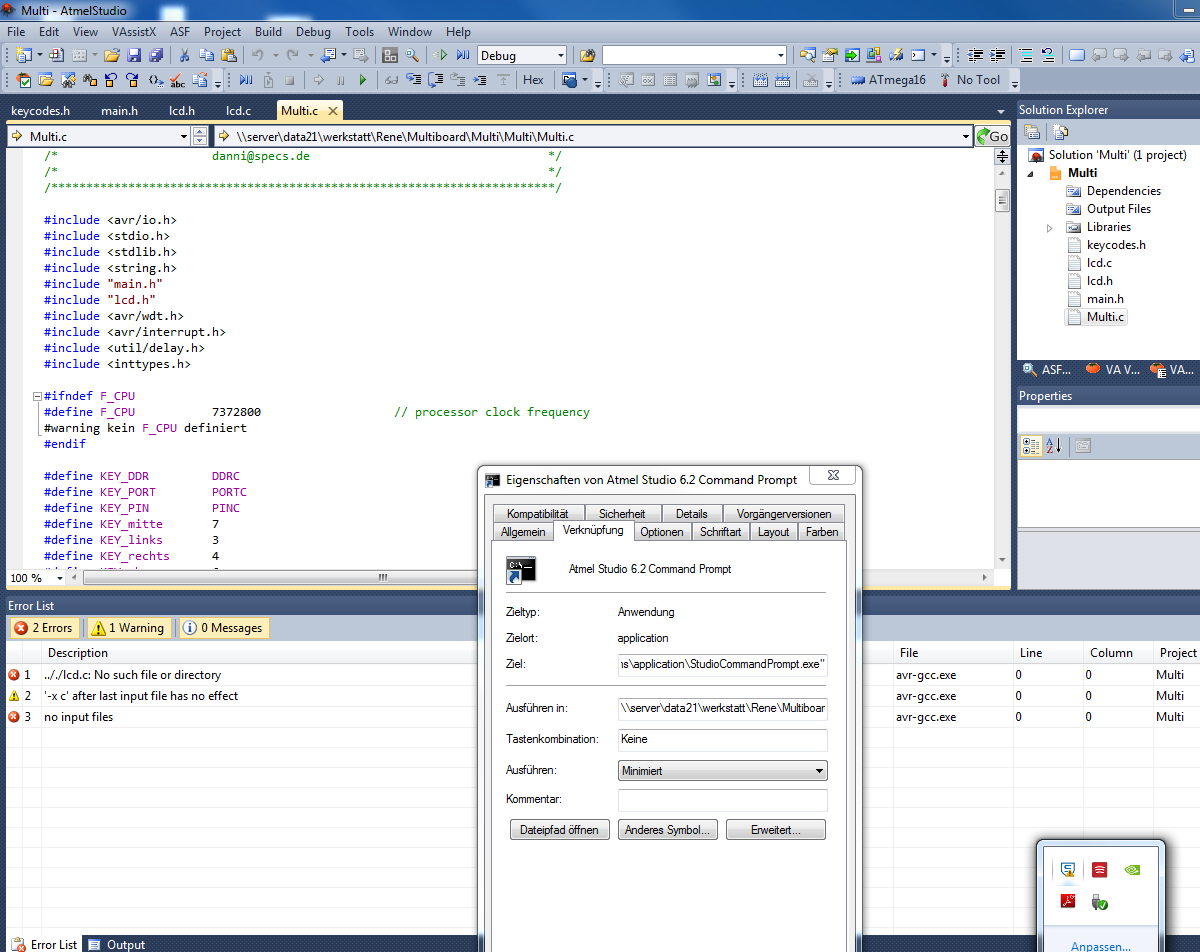The image size is (1200, 952).
Task: Click the green Continue play icon
Action: click(362, 80)
